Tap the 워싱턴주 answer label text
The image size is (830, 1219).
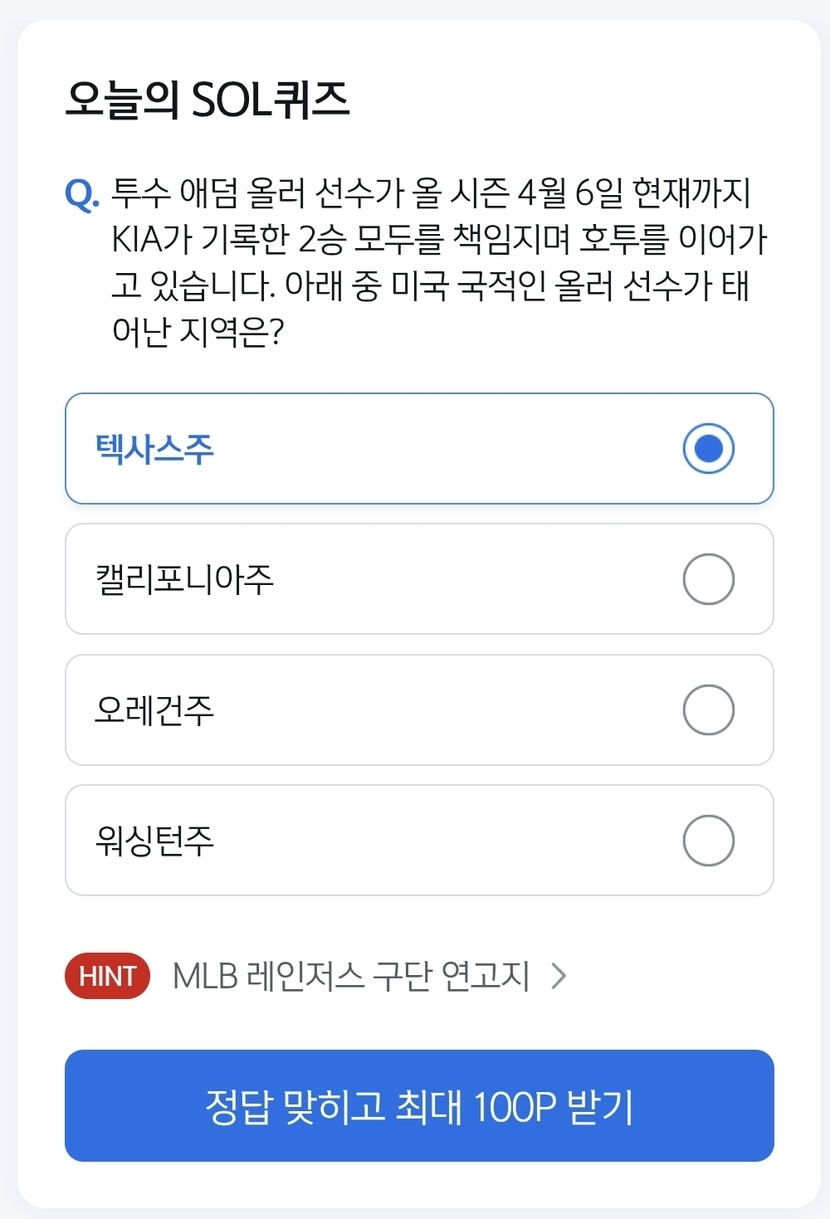point(155,841)
